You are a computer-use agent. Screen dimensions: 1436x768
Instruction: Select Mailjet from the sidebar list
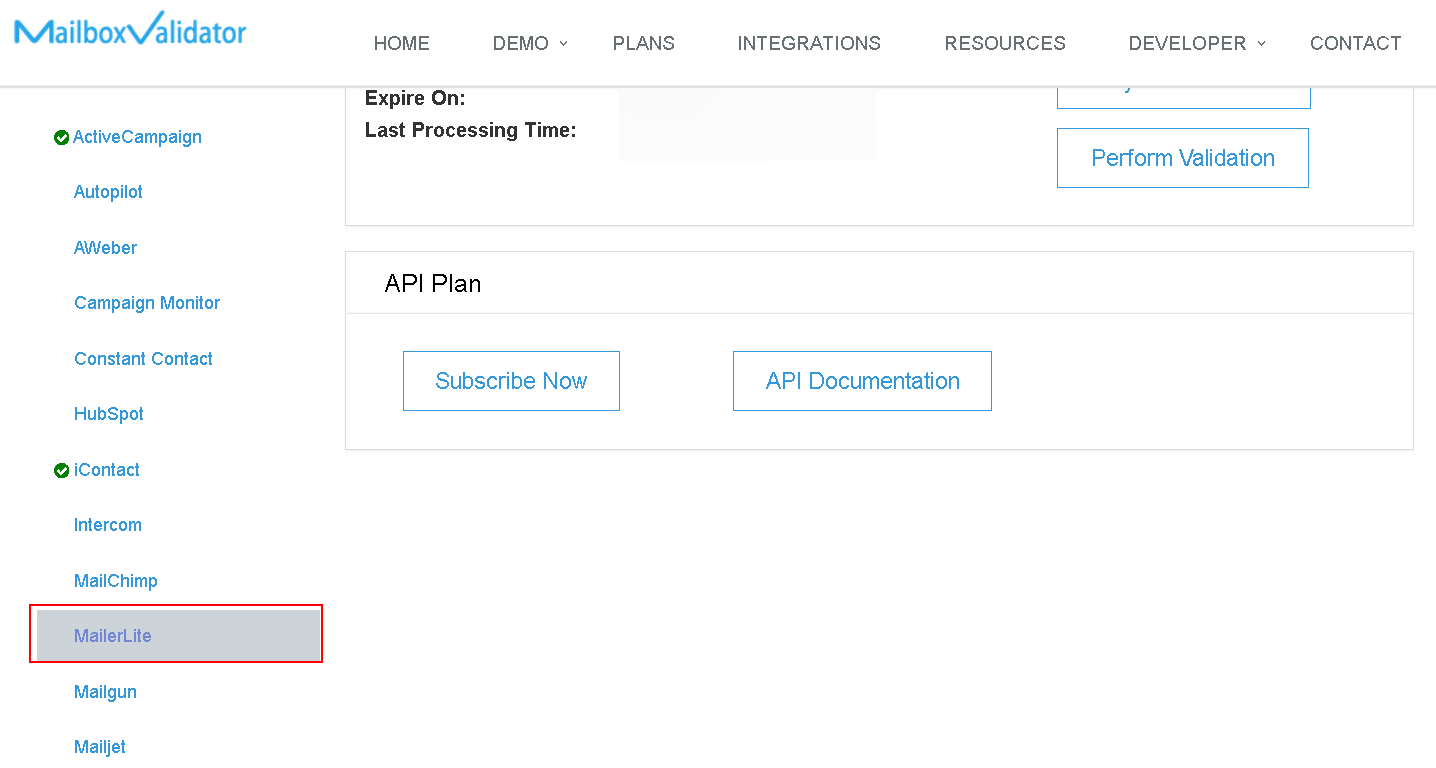pyautogui.click(x=99, y=747)
